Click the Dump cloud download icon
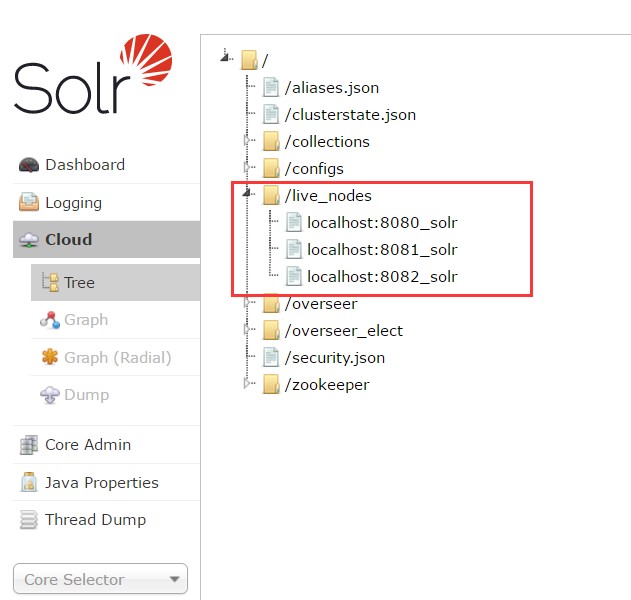This screenshot has width=631, height=600. click(x=50, y=395)
